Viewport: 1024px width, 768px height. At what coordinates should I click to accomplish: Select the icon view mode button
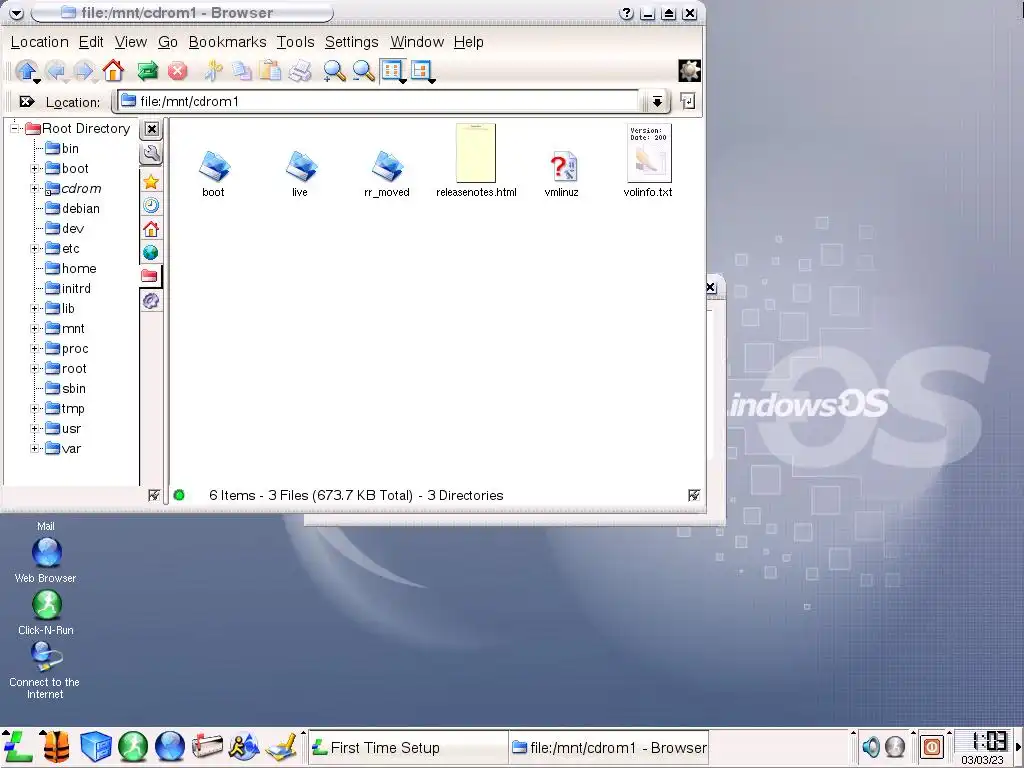pyautogui.click(x=392, y=71)
